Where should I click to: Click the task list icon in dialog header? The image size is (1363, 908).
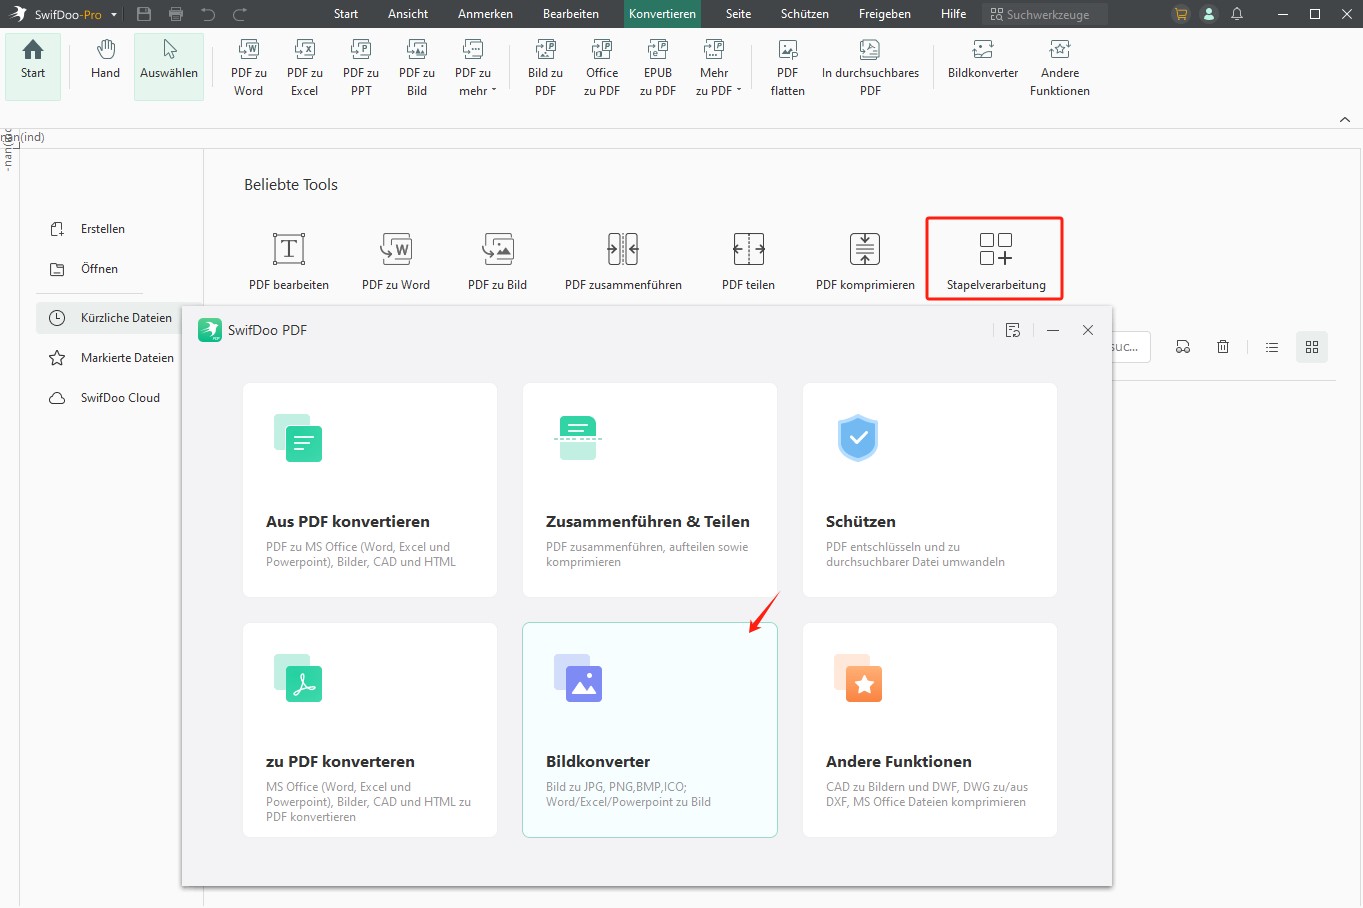point(1013,330)
